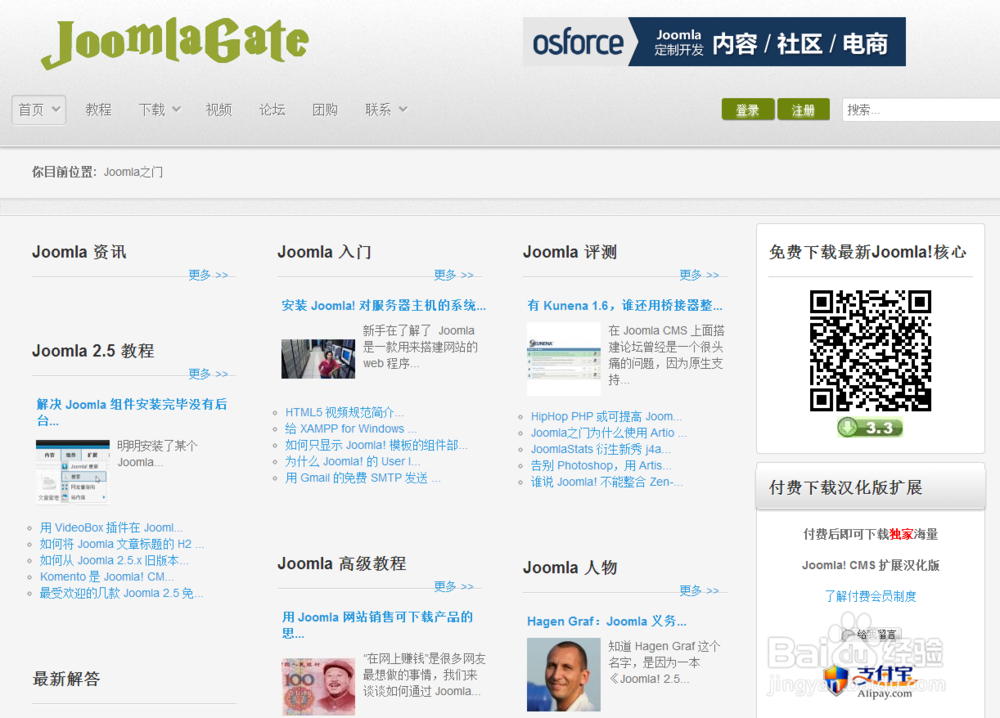Open 更多 link under Joomla 入门

coord(453,275)
